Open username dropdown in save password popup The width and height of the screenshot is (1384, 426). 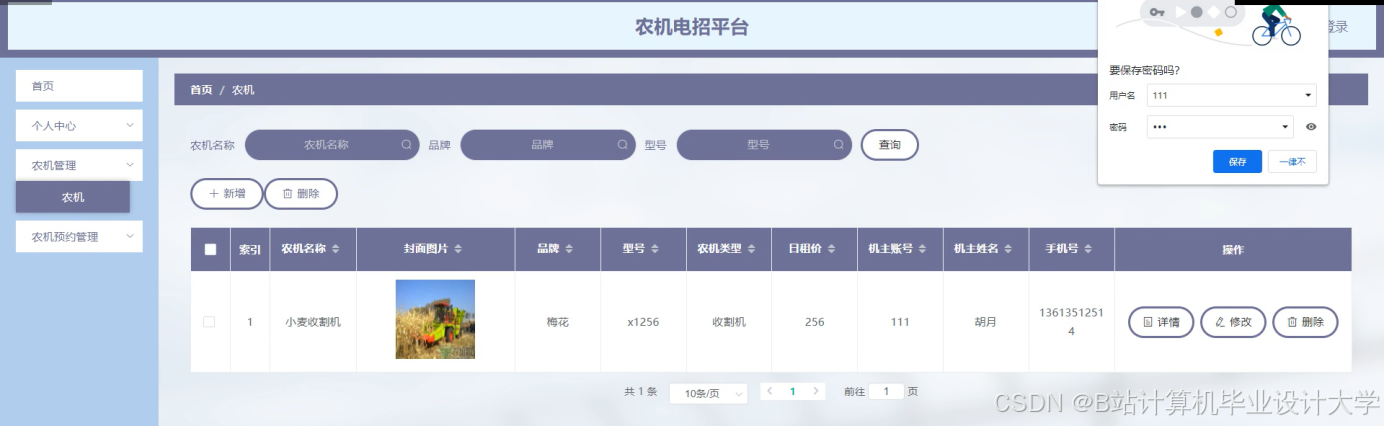[x=1308, y=96]
